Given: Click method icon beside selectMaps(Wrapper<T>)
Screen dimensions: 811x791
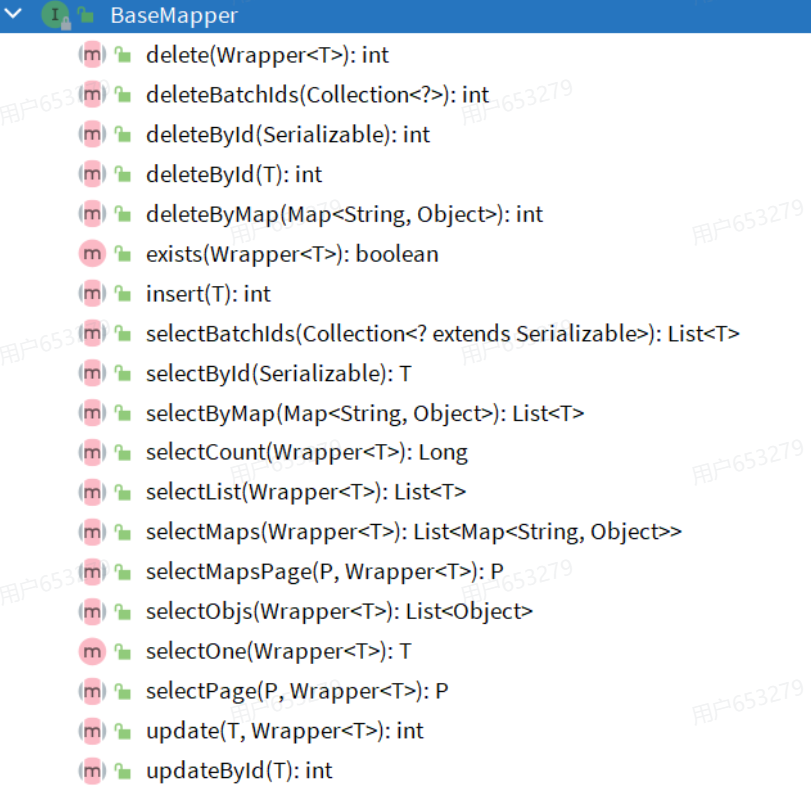Looking at the screenshot, I should (92, 532).
